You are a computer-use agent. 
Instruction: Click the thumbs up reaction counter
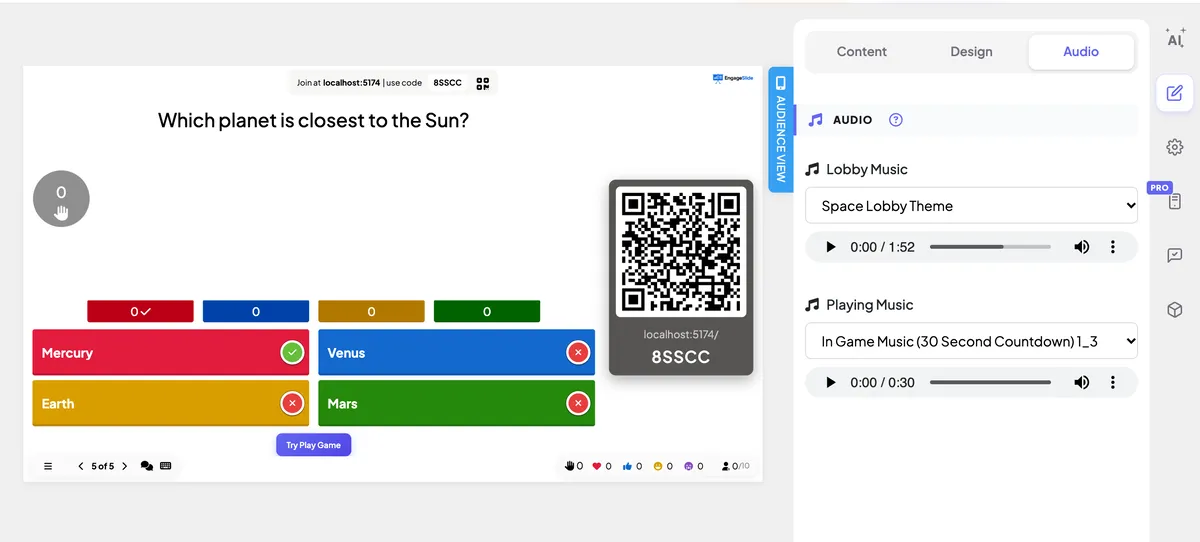point(632,466)
